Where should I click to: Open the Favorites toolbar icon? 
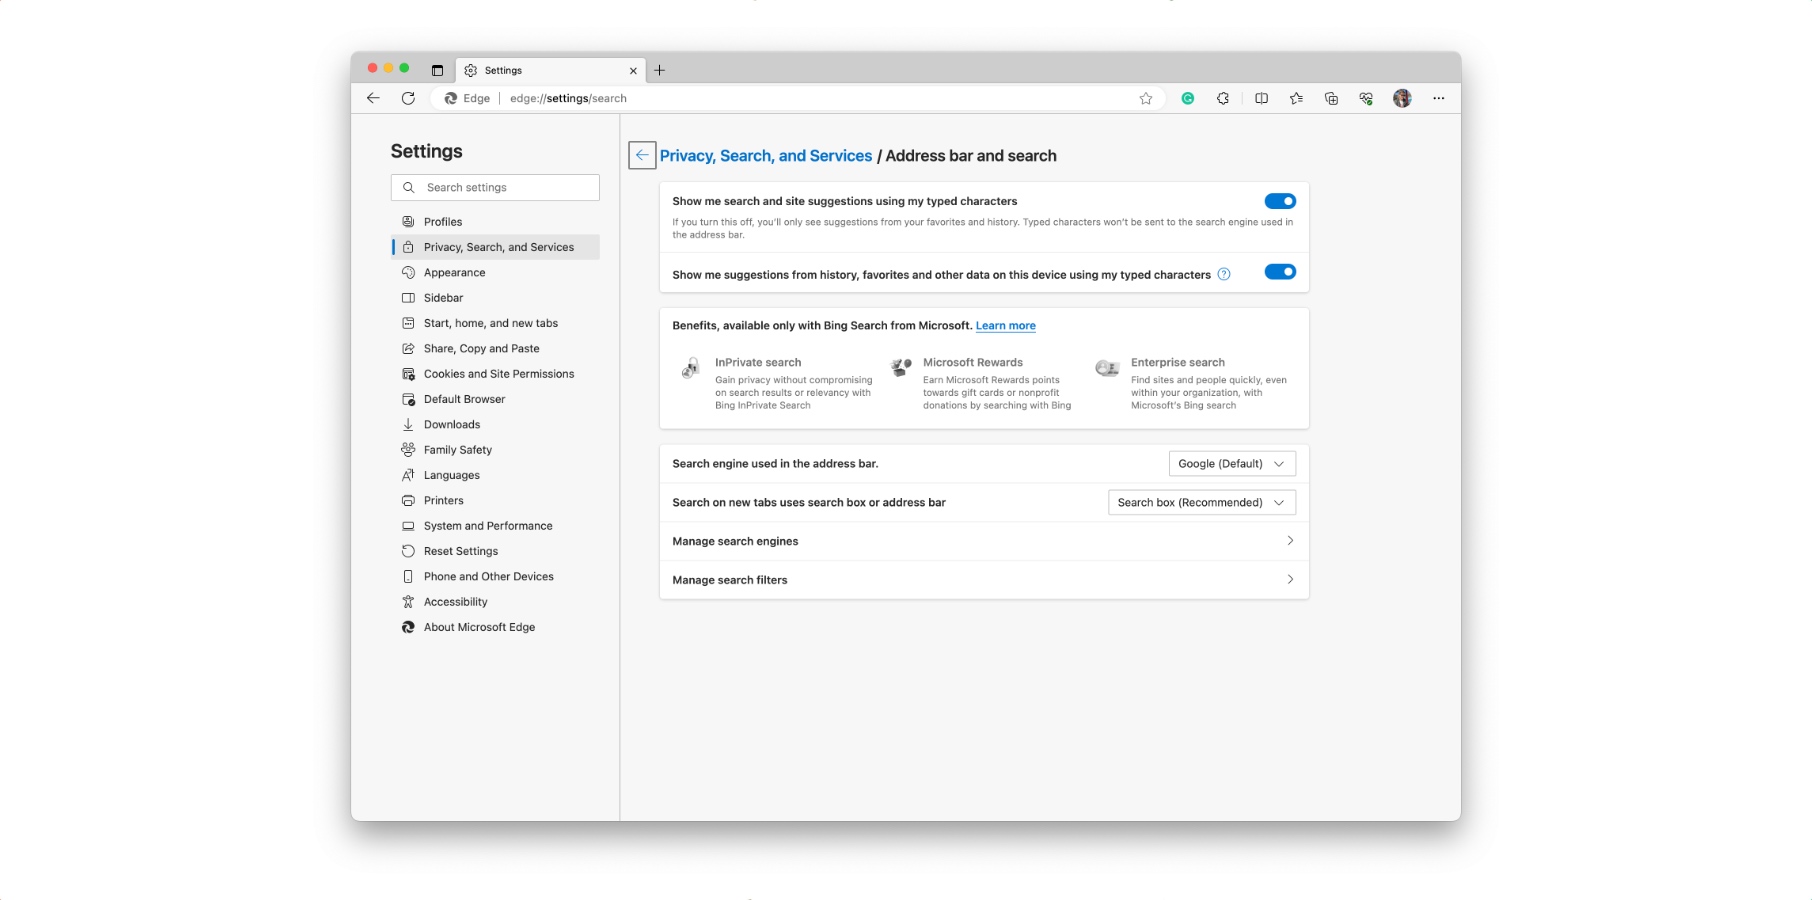tap(1296, 98)
